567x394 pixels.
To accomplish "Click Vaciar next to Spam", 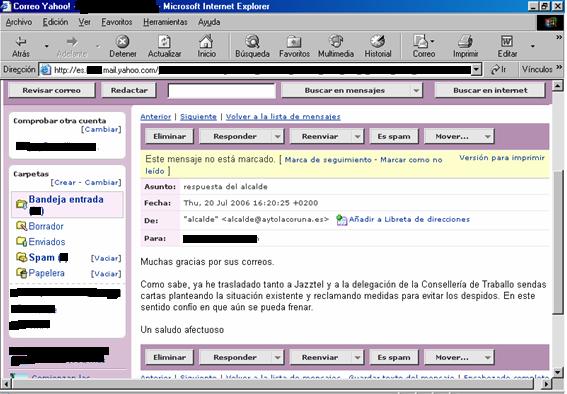I will [106, 258].
